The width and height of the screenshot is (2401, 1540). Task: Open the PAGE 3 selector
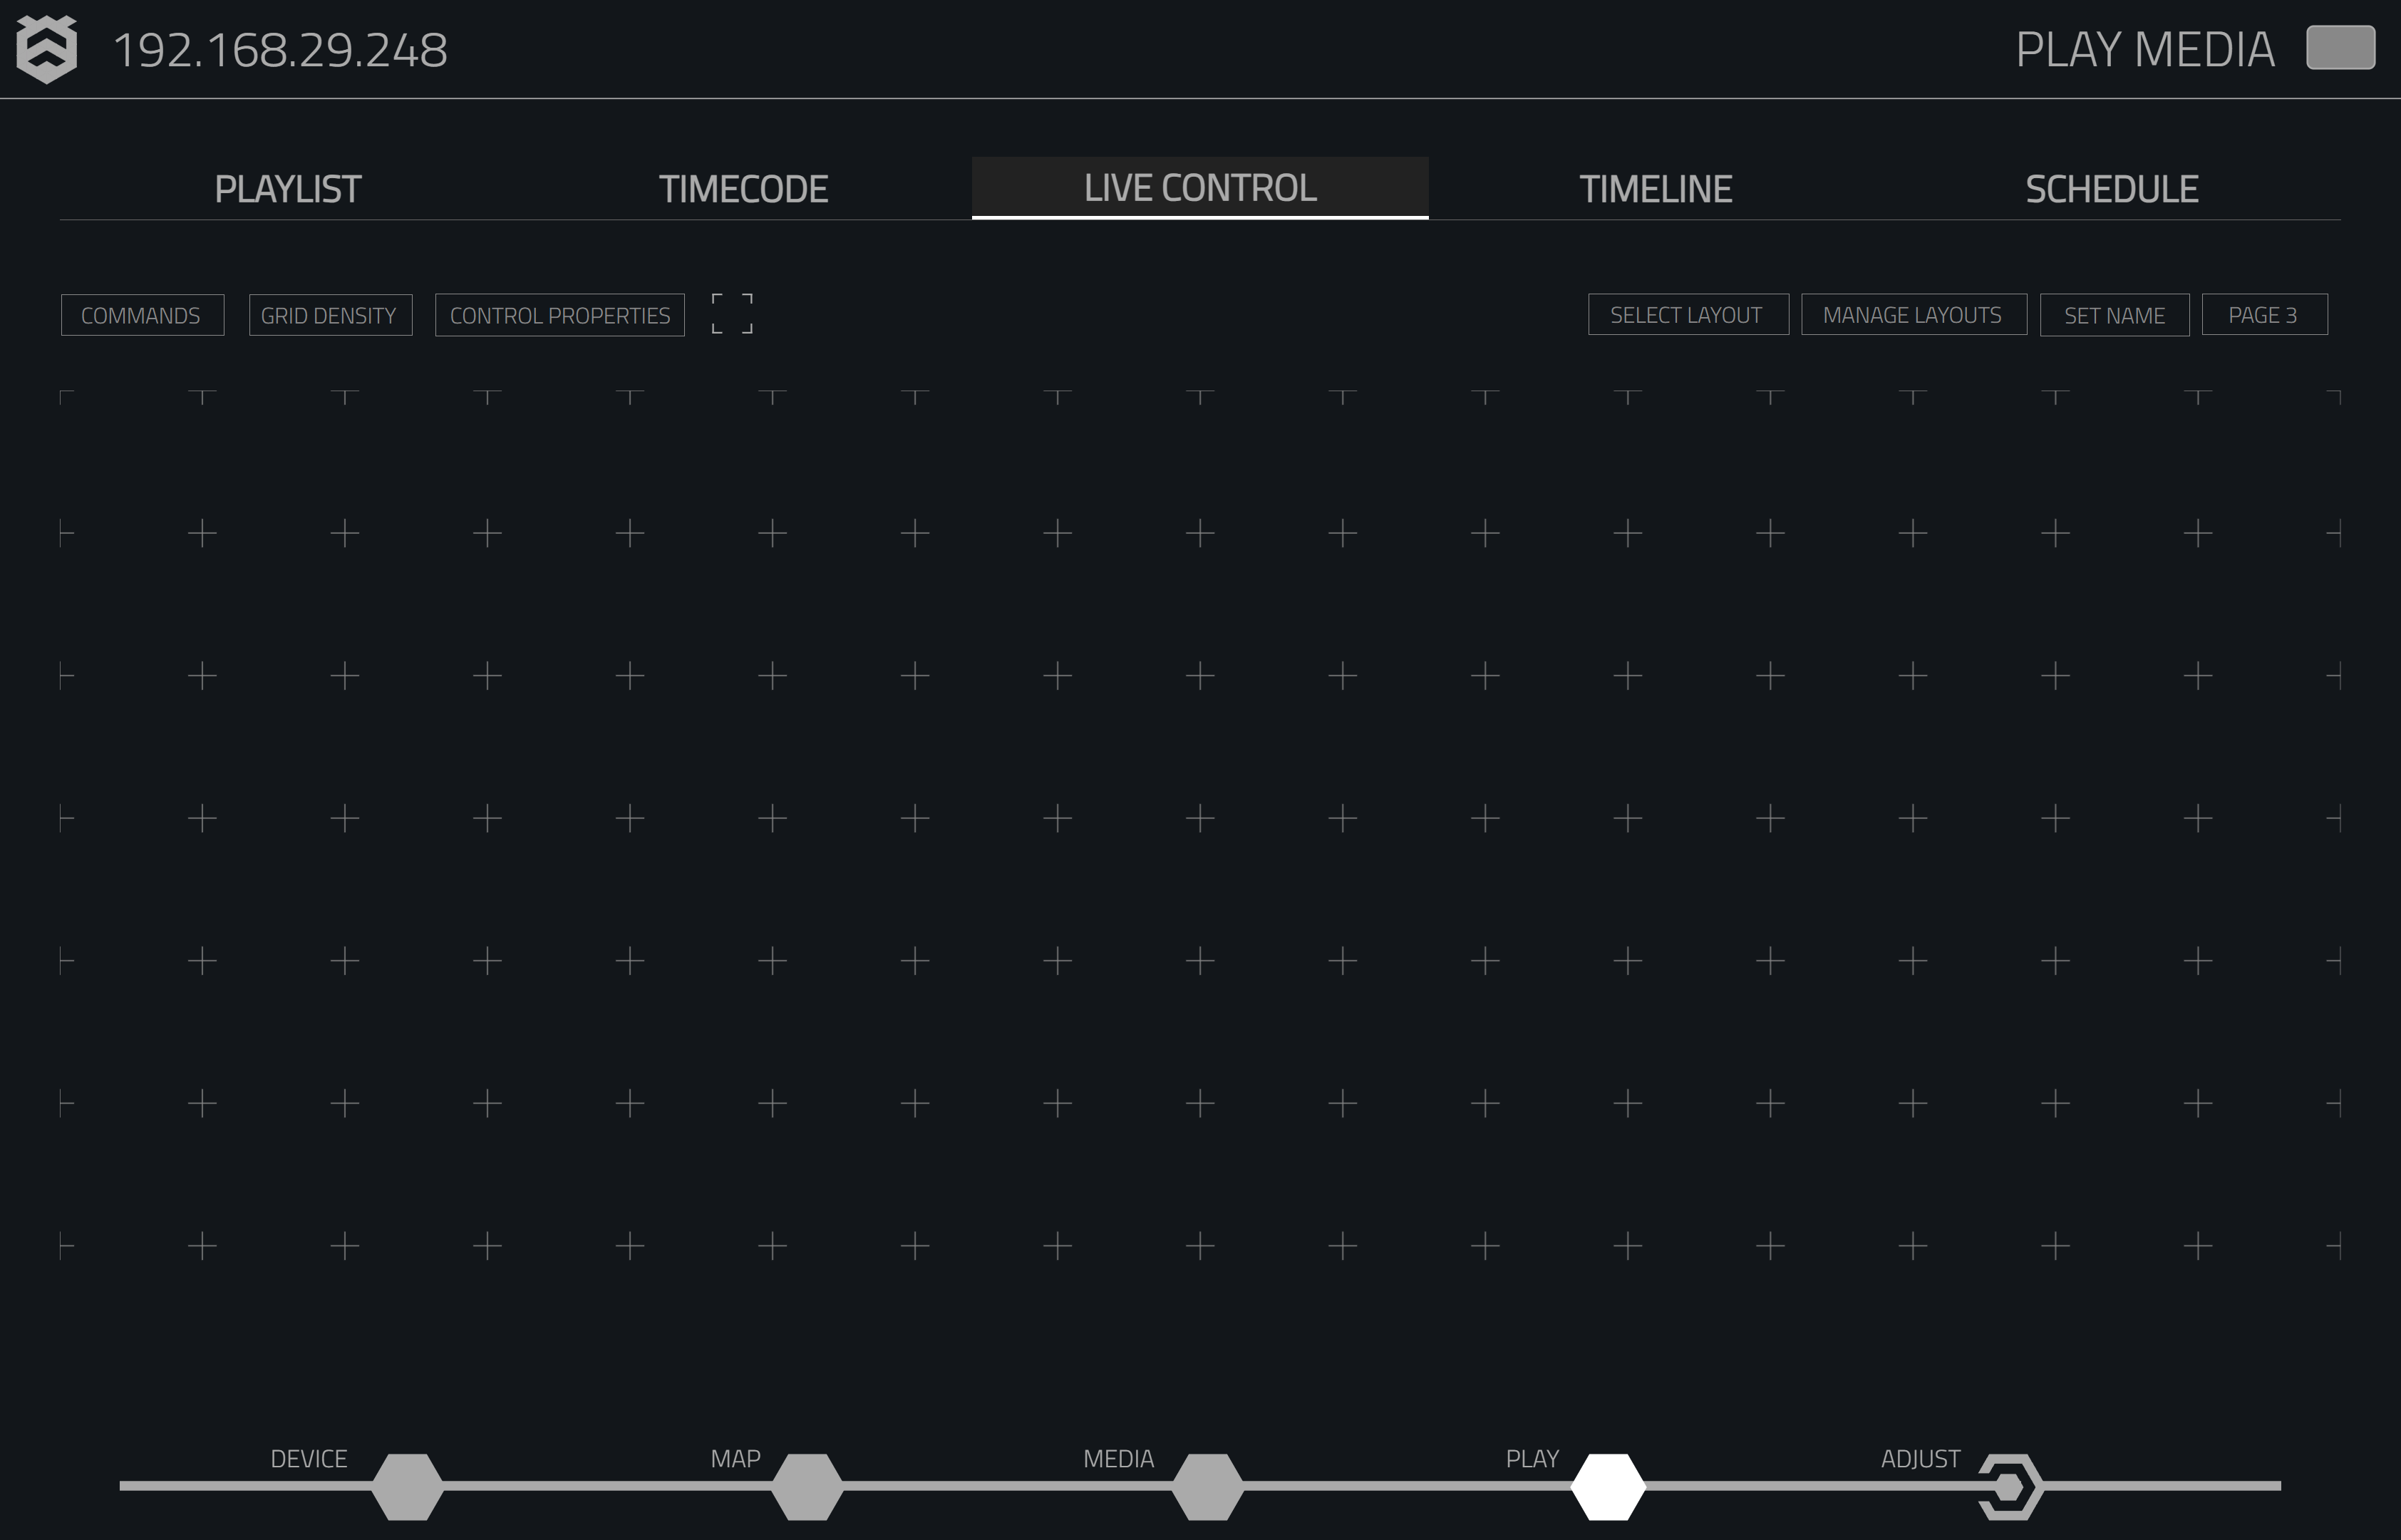pos(2264,315)
